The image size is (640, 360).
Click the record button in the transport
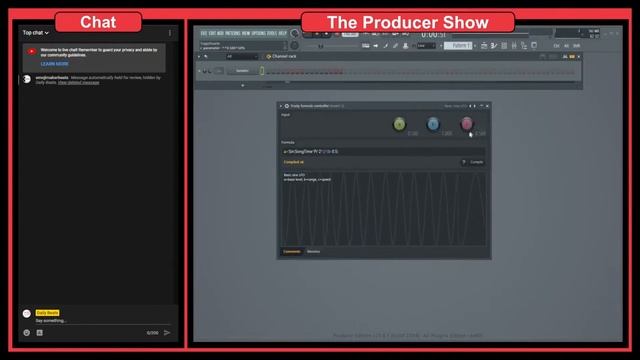point(337,33)
